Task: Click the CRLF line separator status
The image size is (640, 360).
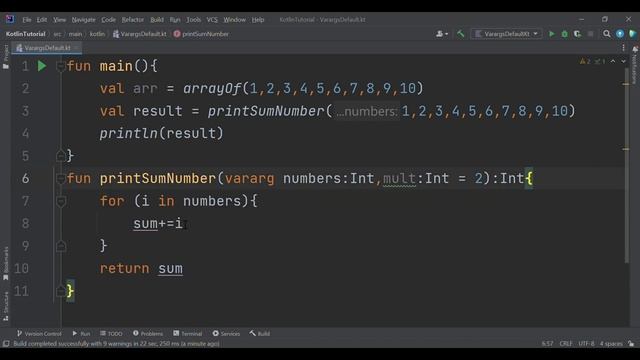Action: [566, 344]
